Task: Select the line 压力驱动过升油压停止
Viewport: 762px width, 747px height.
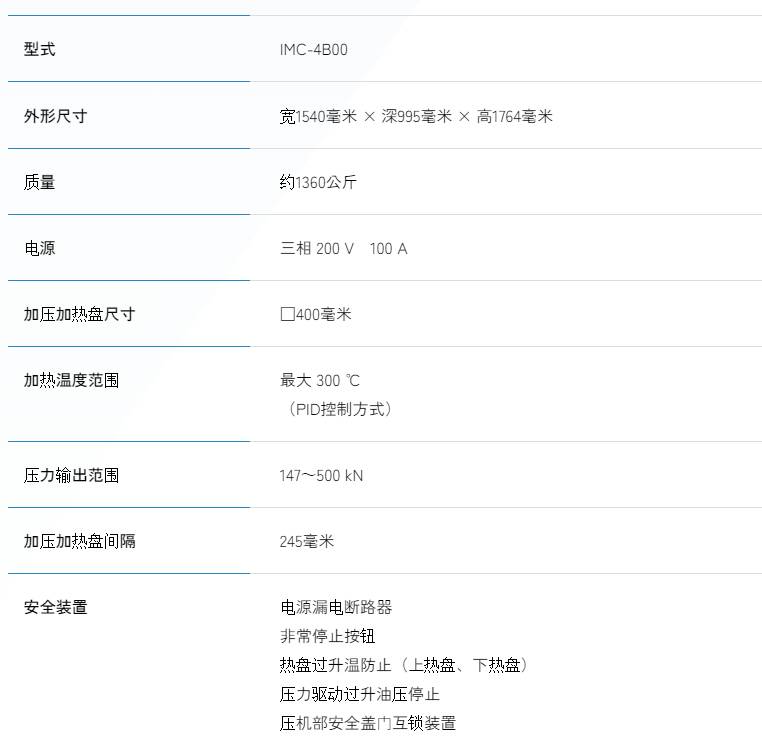Action: coord(360,694)
